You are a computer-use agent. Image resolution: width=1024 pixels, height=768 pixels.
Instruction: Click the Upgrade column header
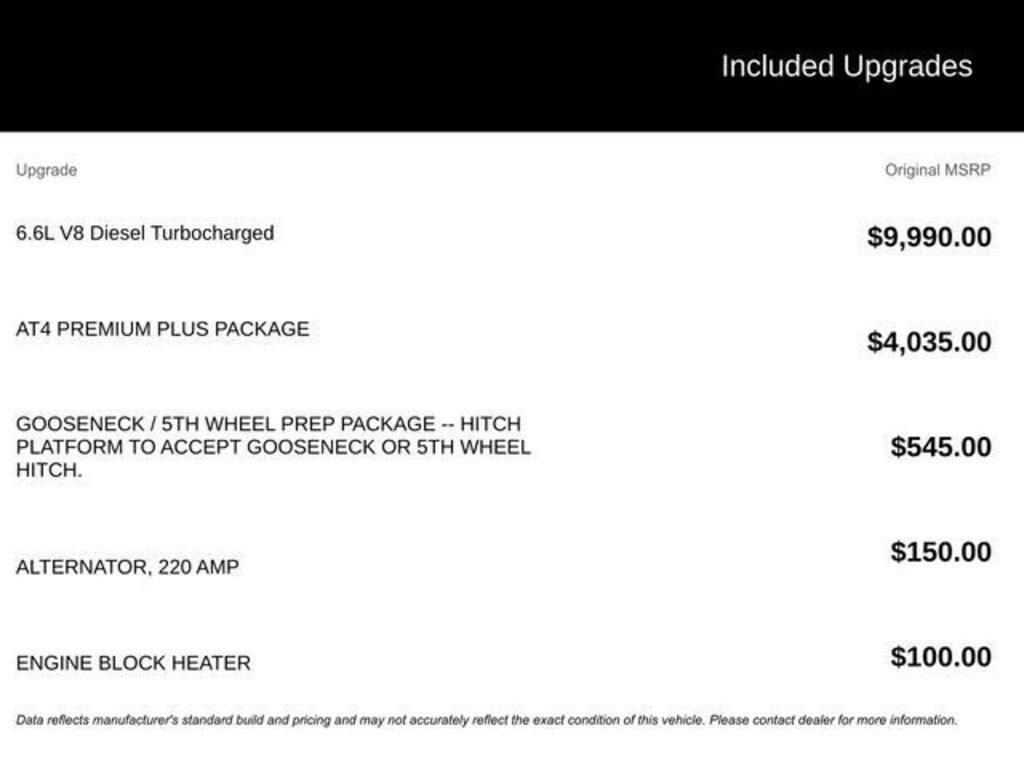pos(46,170)
